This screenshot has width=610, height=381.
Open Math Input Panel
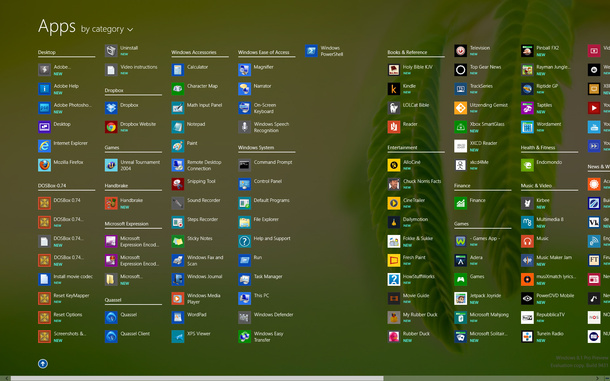(x=197, y=108)
